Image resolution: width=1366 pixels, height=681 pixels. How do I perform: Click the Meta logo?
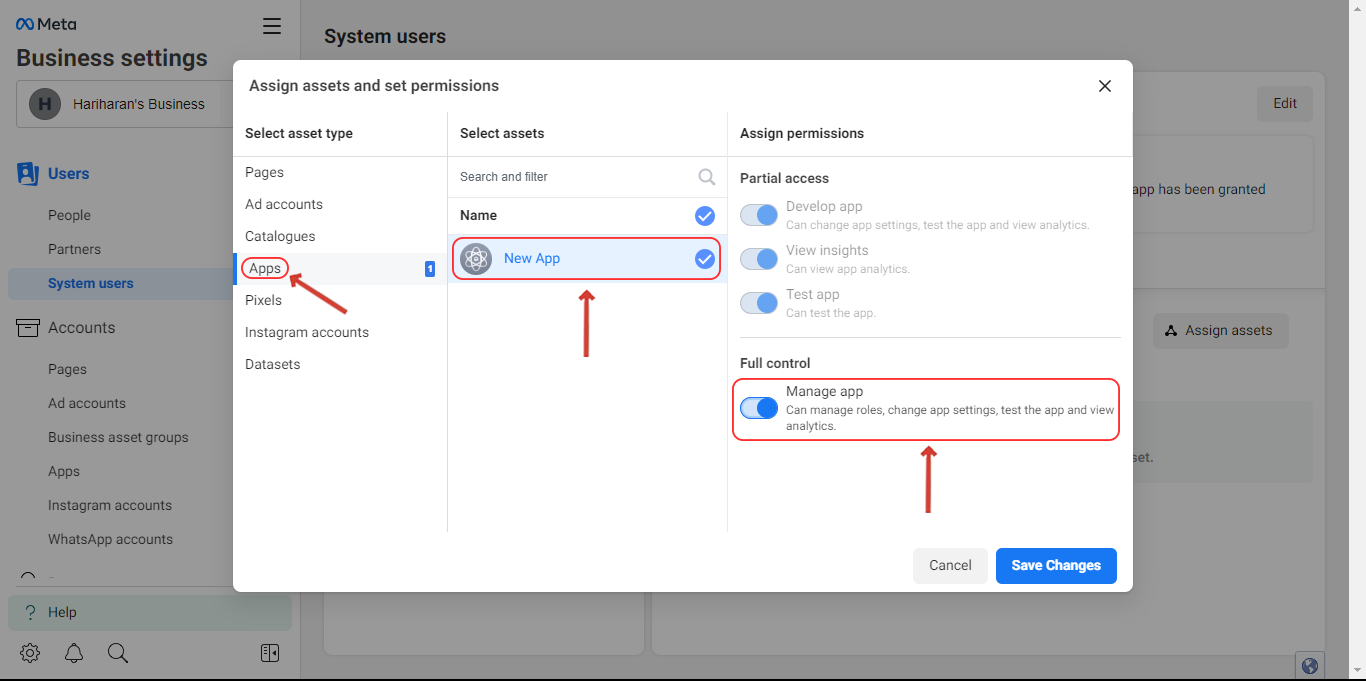46,24
